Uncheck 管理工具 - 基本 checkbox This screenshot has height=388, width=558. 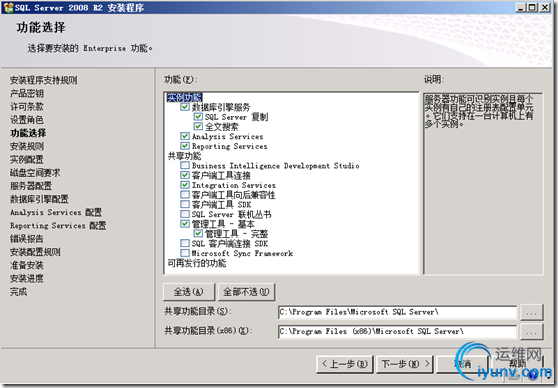tap(185, 224)
